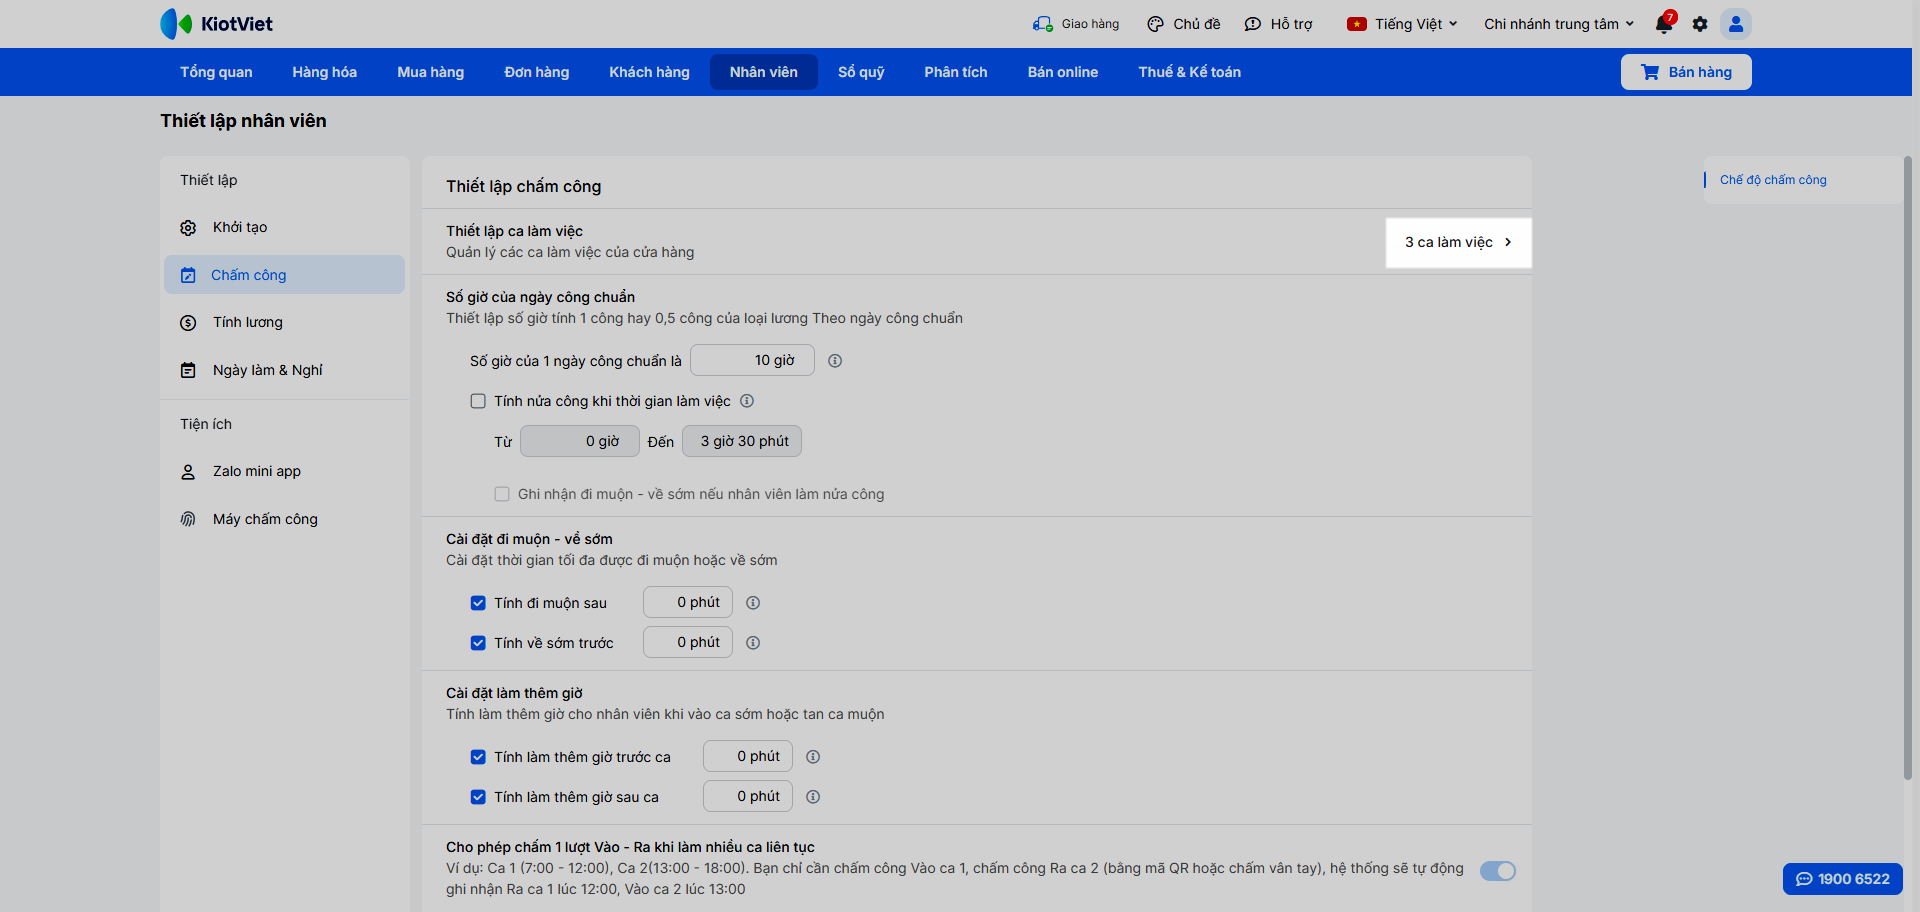Click the Đến 3 giờ 30 phút field
Viewport: 1920px width, 912px height.
coord(742,441)
